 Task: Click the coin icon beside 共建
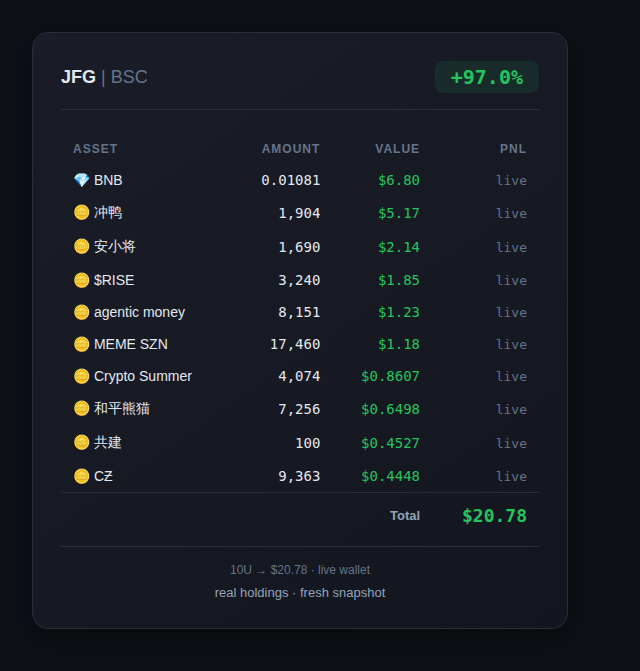81,442
